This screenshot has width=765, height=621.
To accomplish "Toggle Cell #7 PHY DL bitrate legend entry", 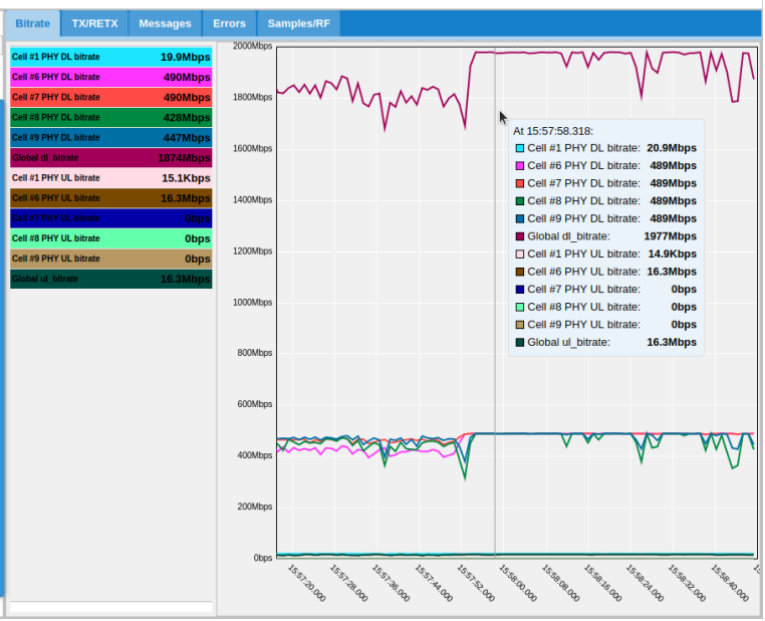I will click(x=111, y=97).
